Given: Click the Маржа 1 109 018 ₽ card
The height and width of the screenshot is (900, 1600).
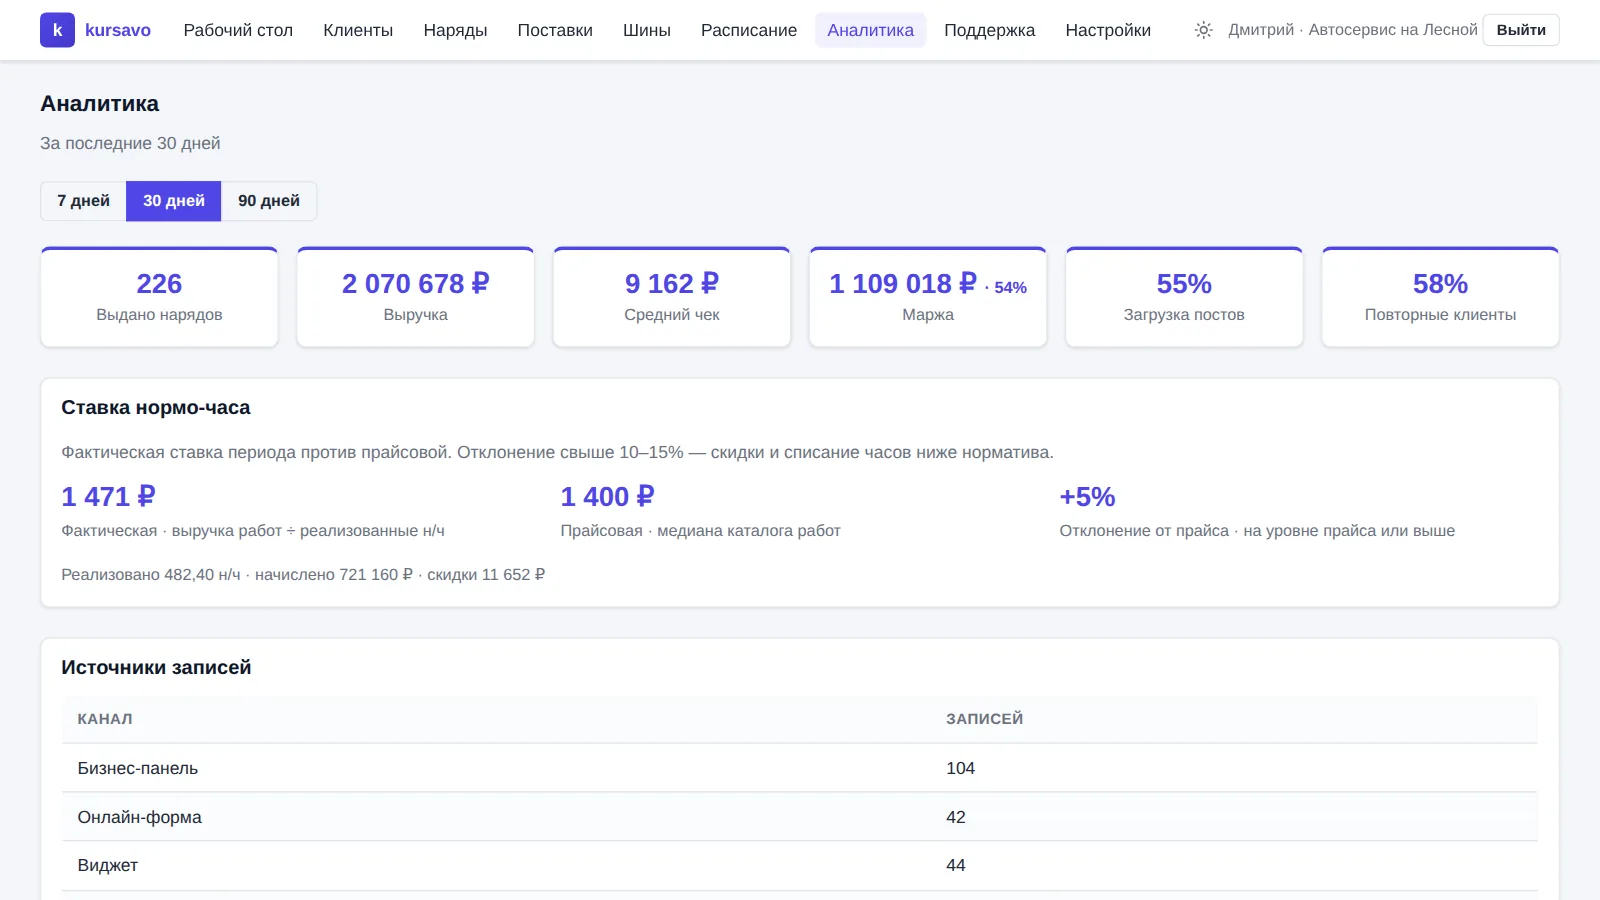Looking at the screenshot, I should point(928,297).
